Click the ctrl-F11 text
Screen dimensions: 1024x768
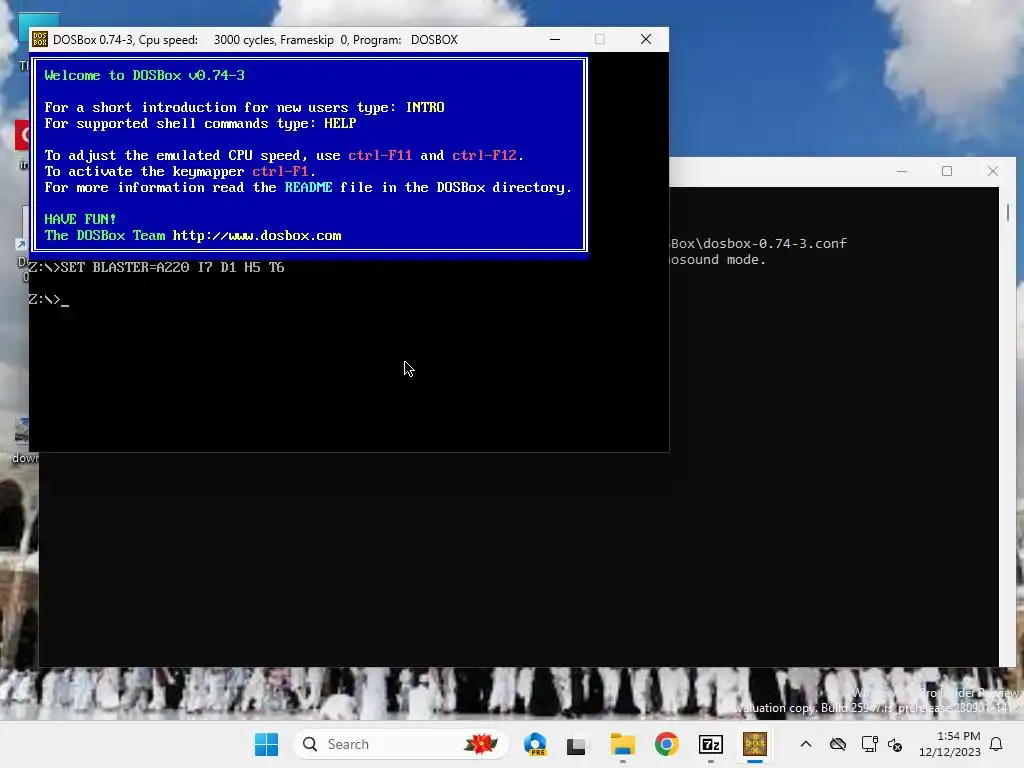[x=380, y=155]
